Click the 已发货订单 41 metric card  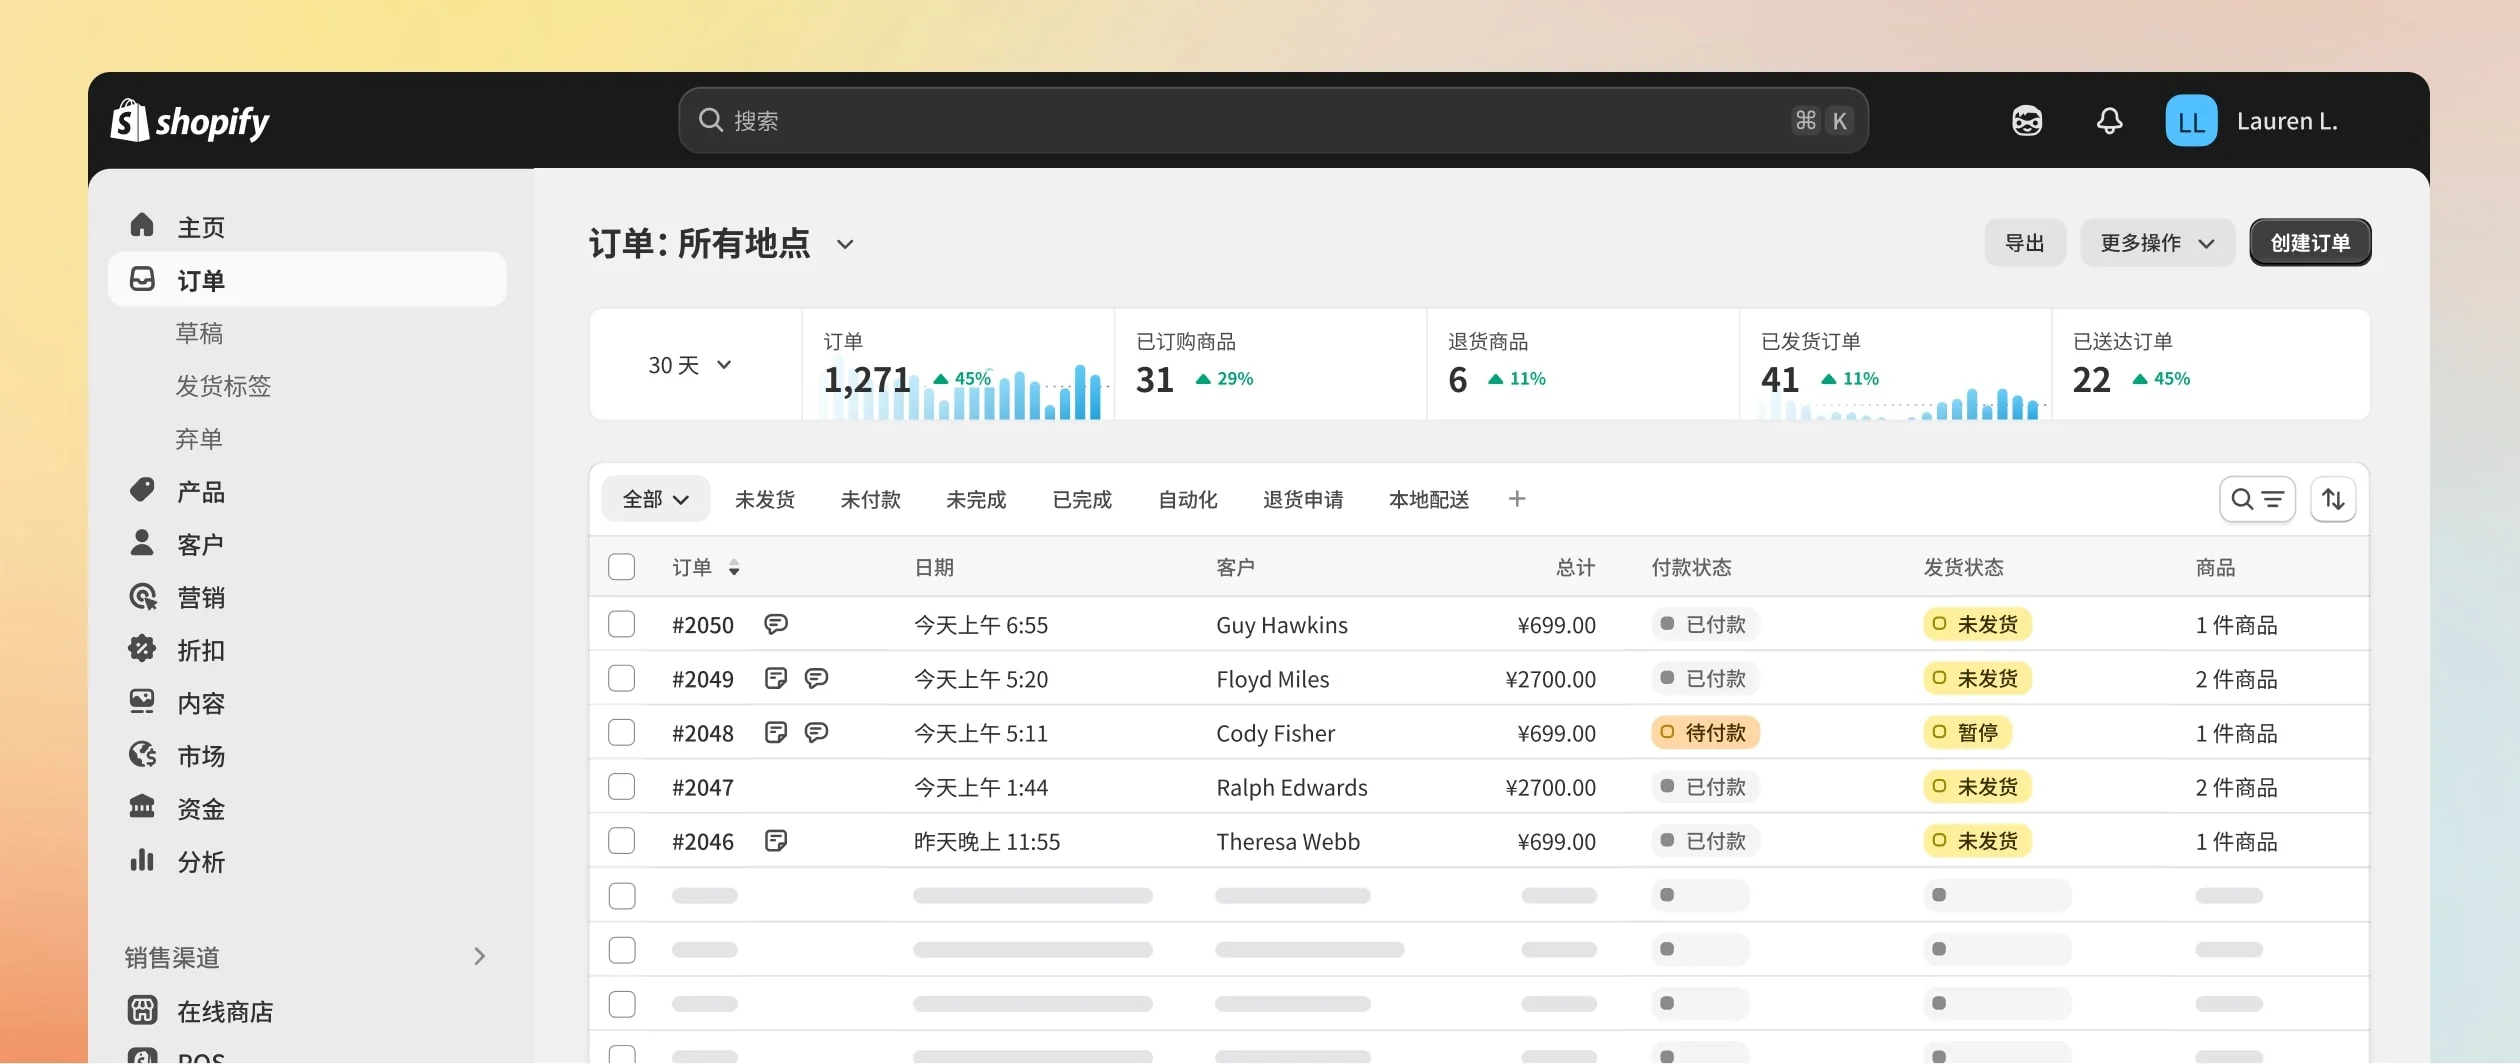coord(1895,365)
